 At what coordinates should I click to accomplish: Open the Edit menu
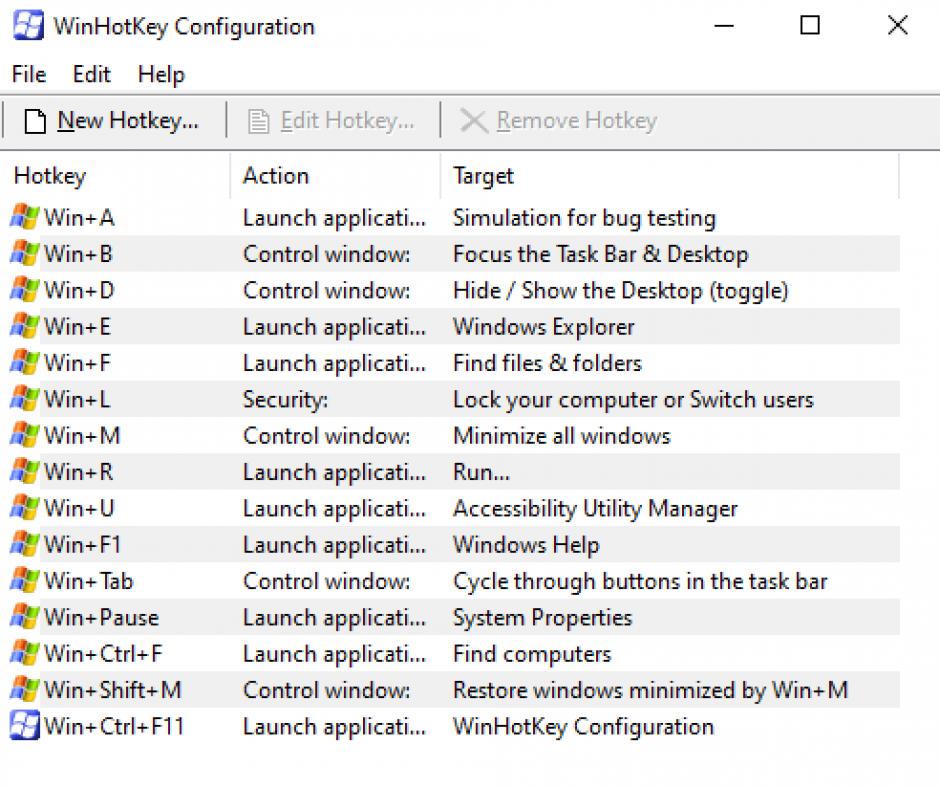pyautogui.click(x=91, y=74)
